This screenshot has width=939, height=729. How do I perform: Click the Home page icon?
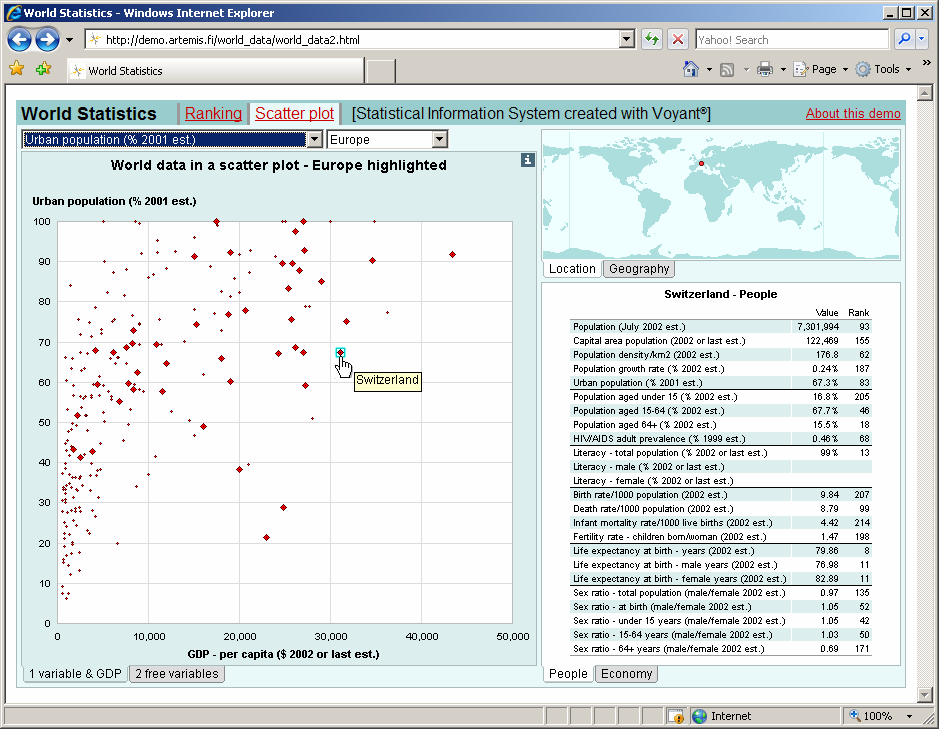click(691, 69)
